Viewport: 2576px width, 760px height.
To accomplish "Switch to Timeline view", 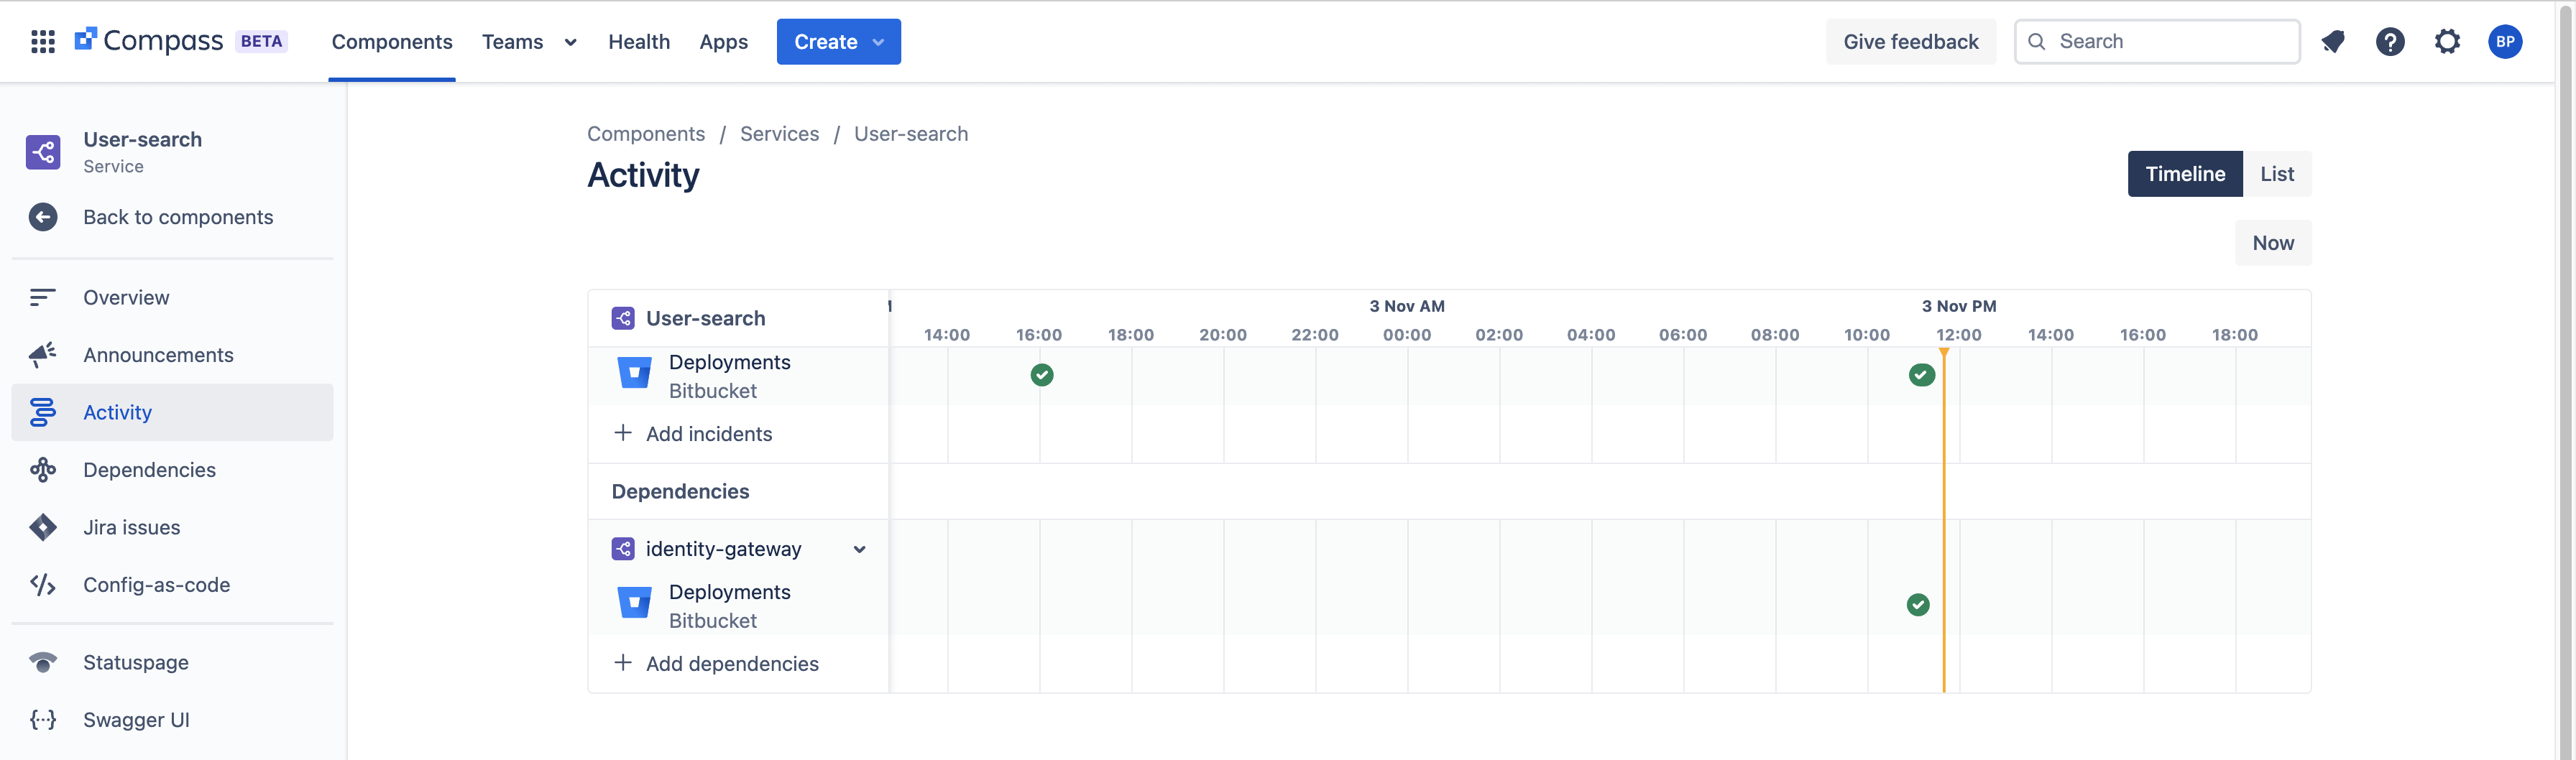I will pos(2184,174).
